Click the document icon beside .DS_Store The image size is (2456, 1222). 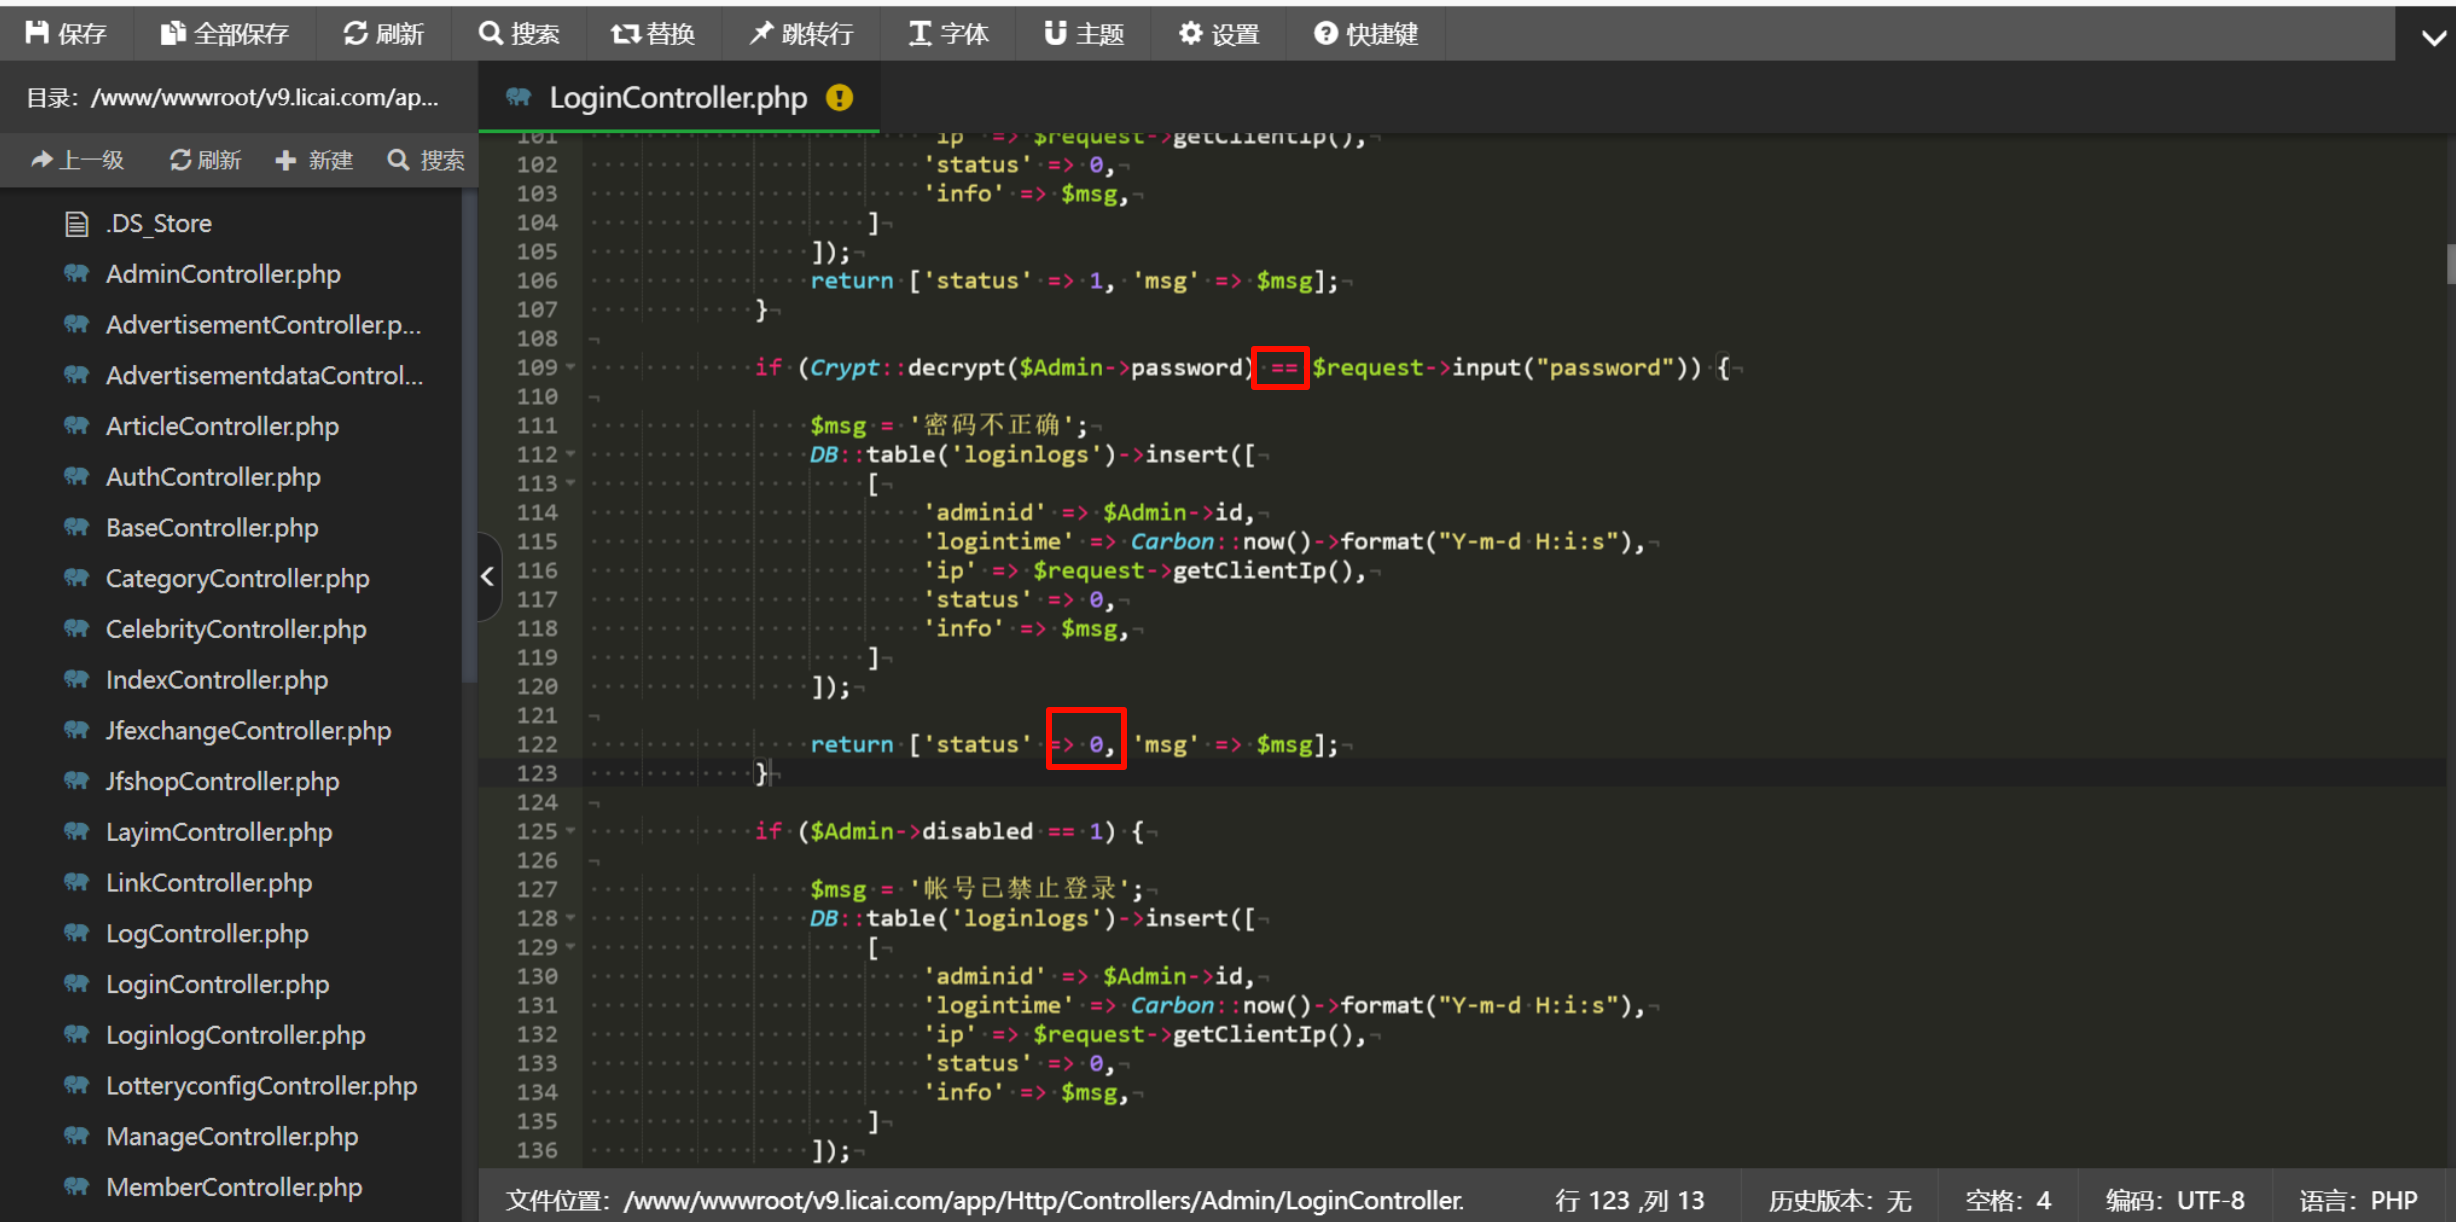point(77,223)
